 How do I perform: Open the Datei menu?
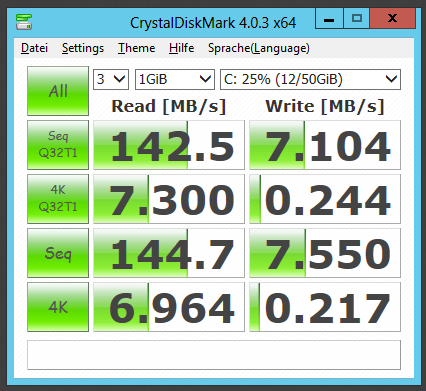pos(34,48)
